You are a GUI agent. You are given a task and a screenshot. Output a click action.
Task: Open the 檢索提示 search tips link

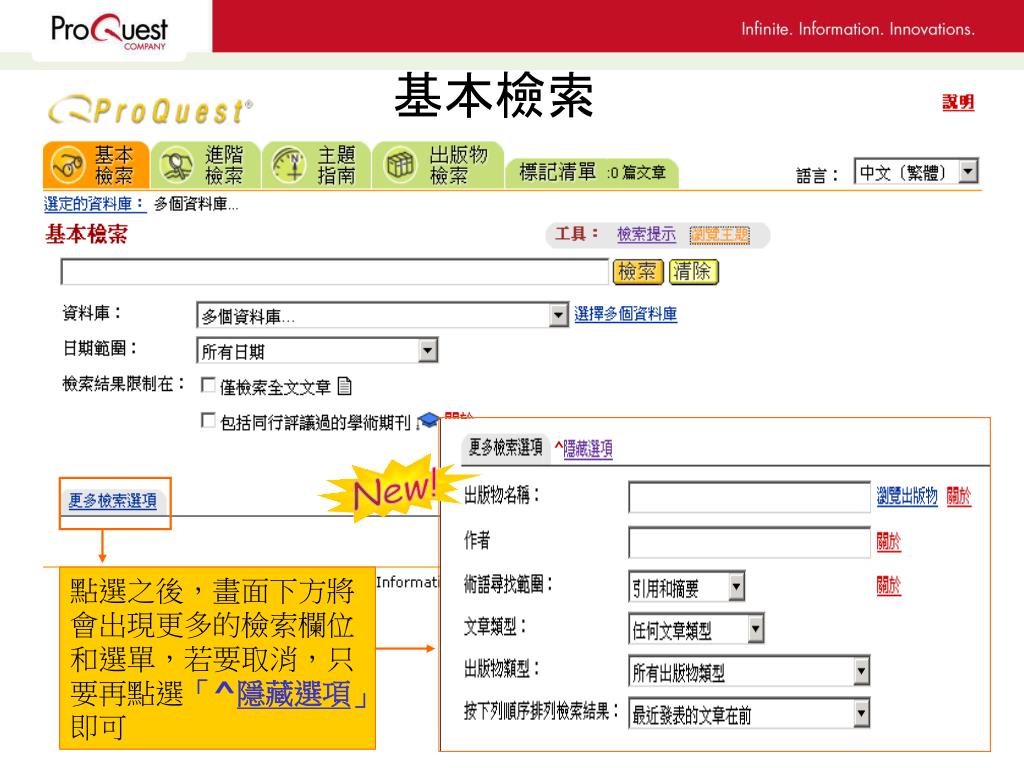pyautogui.click(x=646, y=234)
